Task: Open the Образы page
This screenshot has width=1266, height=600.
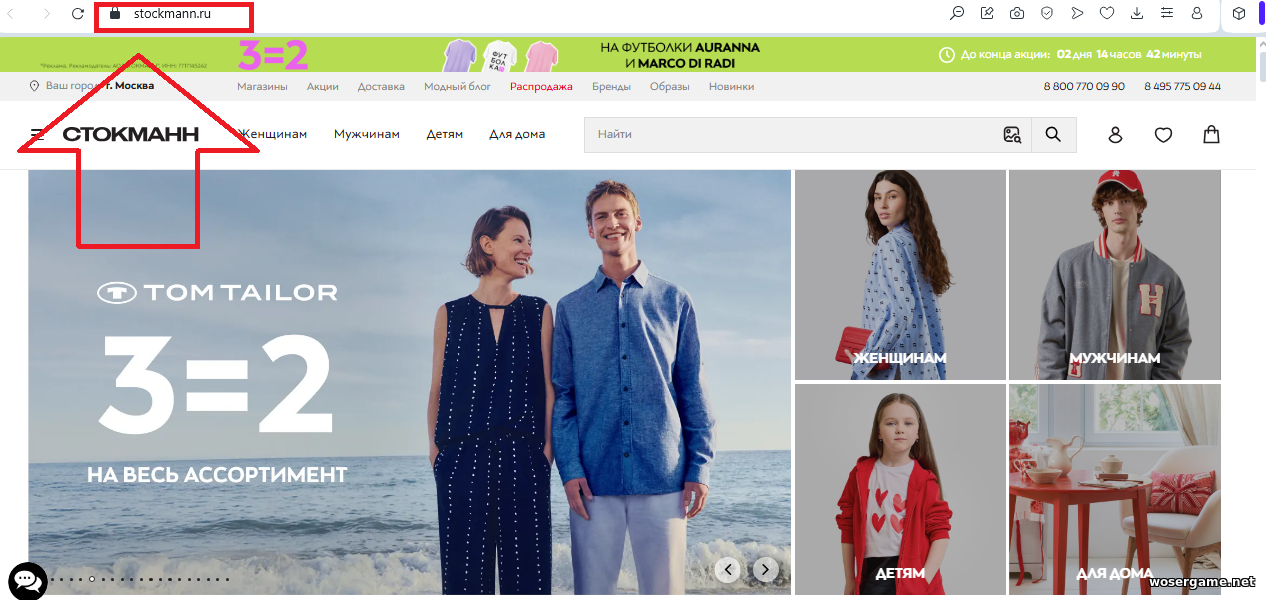Action: pos(670,86)
